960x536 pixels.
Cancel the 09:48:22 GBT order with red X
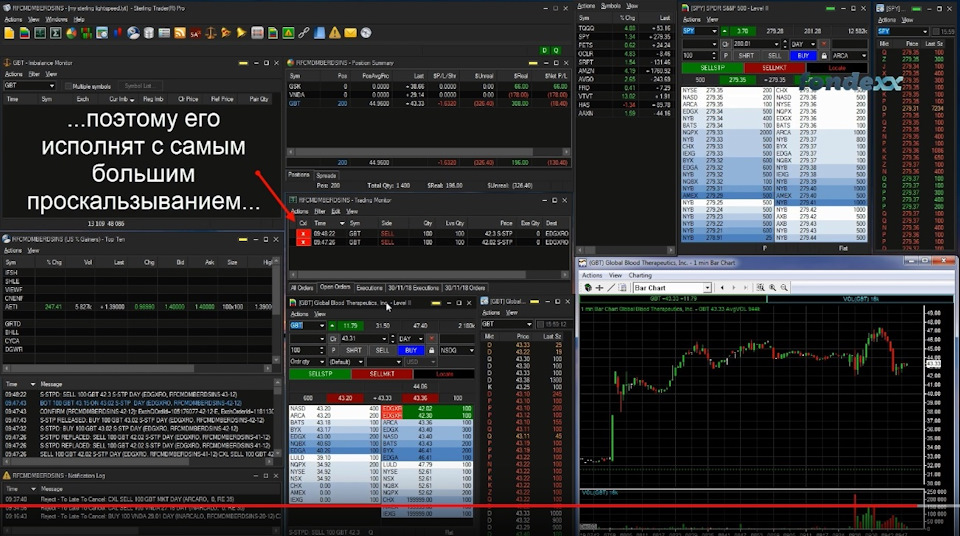point(303,233)
